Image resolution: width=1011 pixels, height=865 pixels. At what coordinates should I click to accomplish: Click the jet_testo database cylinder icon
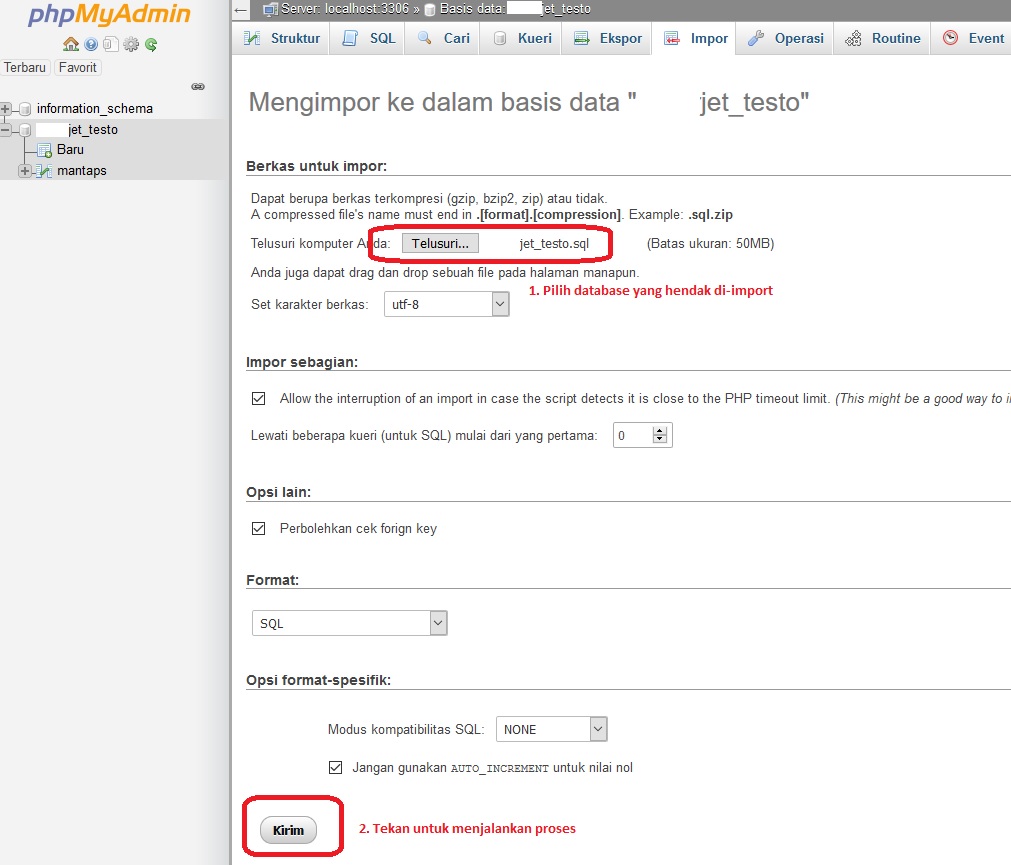pyautogui.click(x=25, y=130)
